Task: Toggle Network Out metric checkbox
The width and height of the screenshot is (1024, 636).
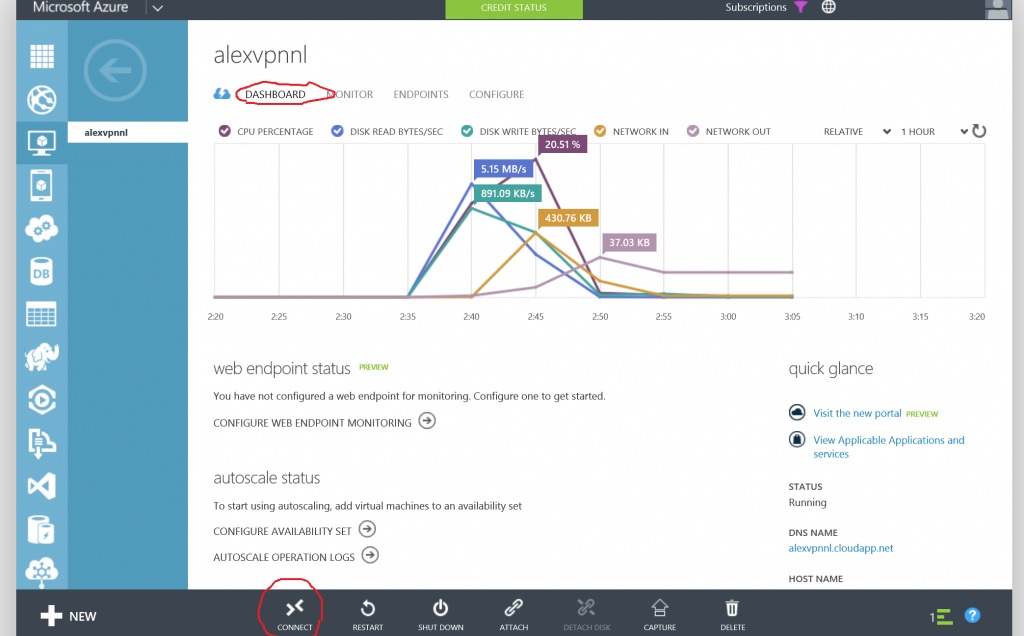Action: coord(693,131)
